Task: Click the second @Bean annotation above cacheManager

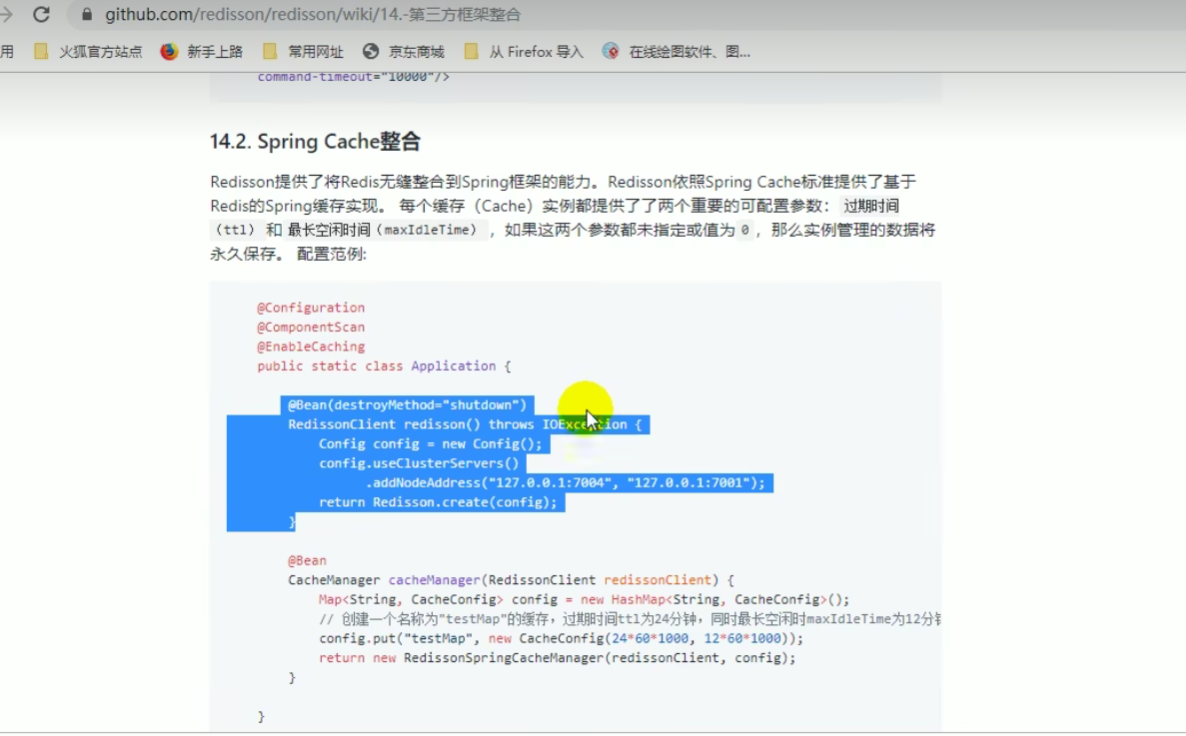Action: pyautogui.click(x=307, y=561)
